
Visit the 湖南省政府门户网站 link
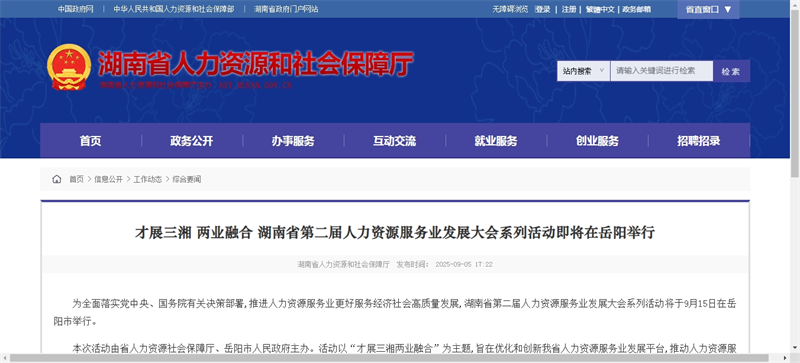286,9
